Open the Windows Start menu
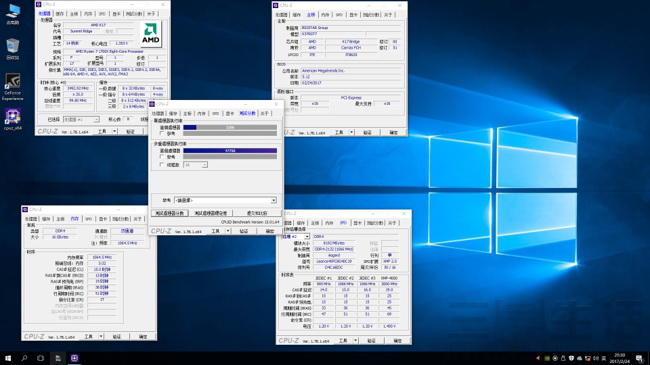This screenshot has width=650, height=365. pos(8,358)
